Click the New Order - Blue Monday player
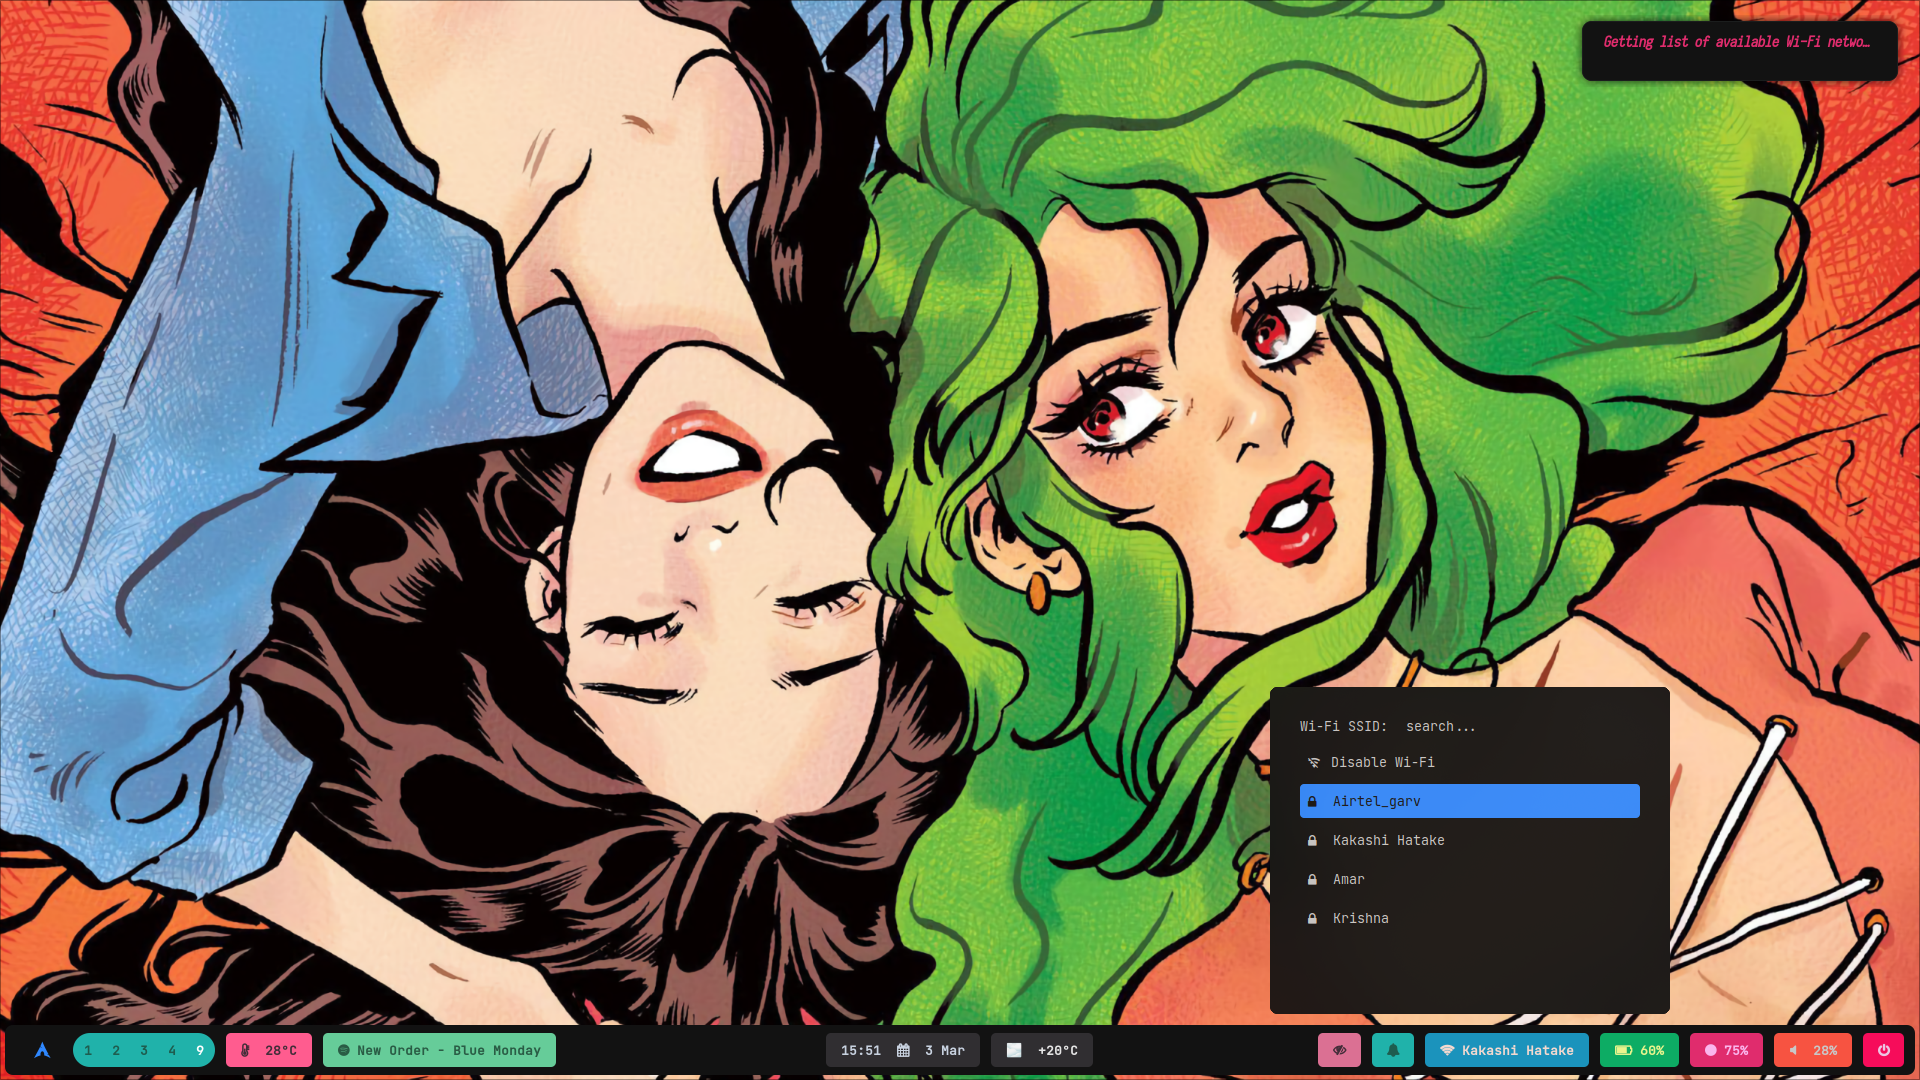The width and height of the screenshot is (1920, 1080). coord(439,1050)
